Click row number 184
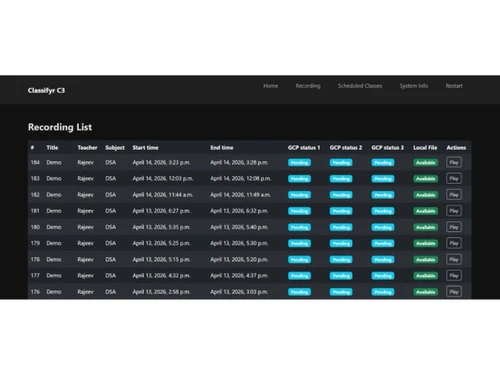 (35, 162)
